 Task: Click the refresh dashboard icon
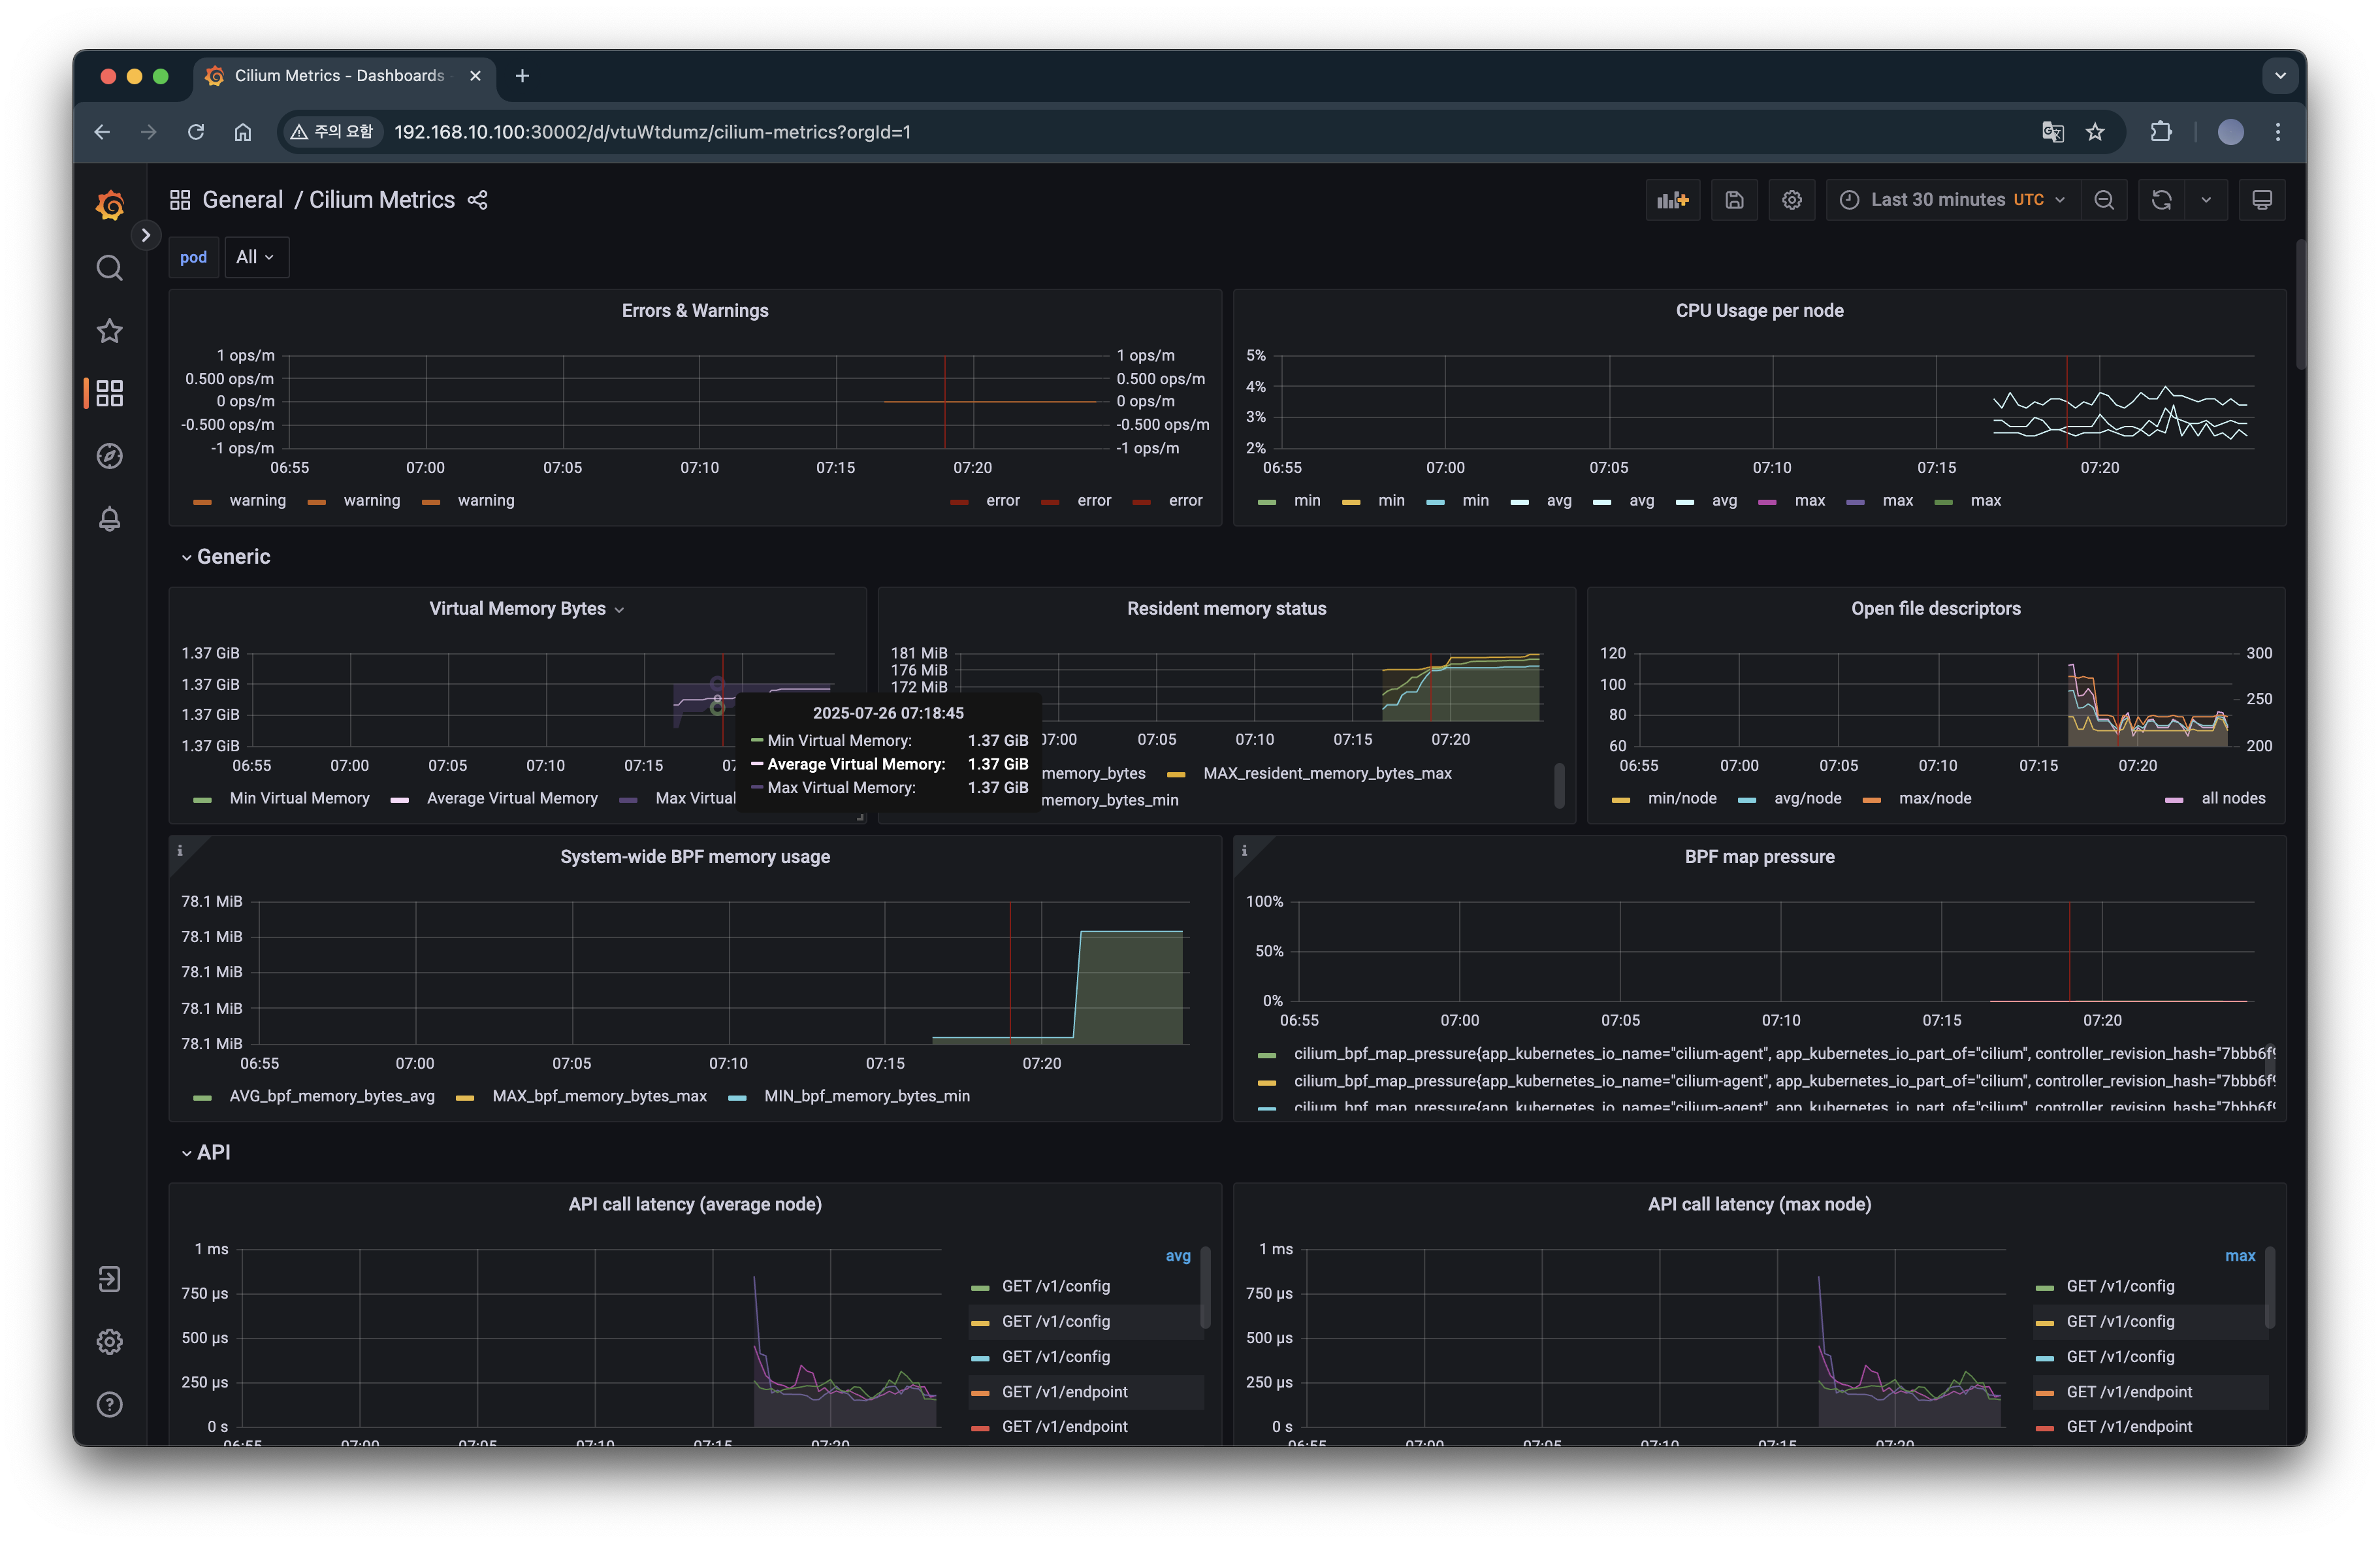(x=2161, y=200)
